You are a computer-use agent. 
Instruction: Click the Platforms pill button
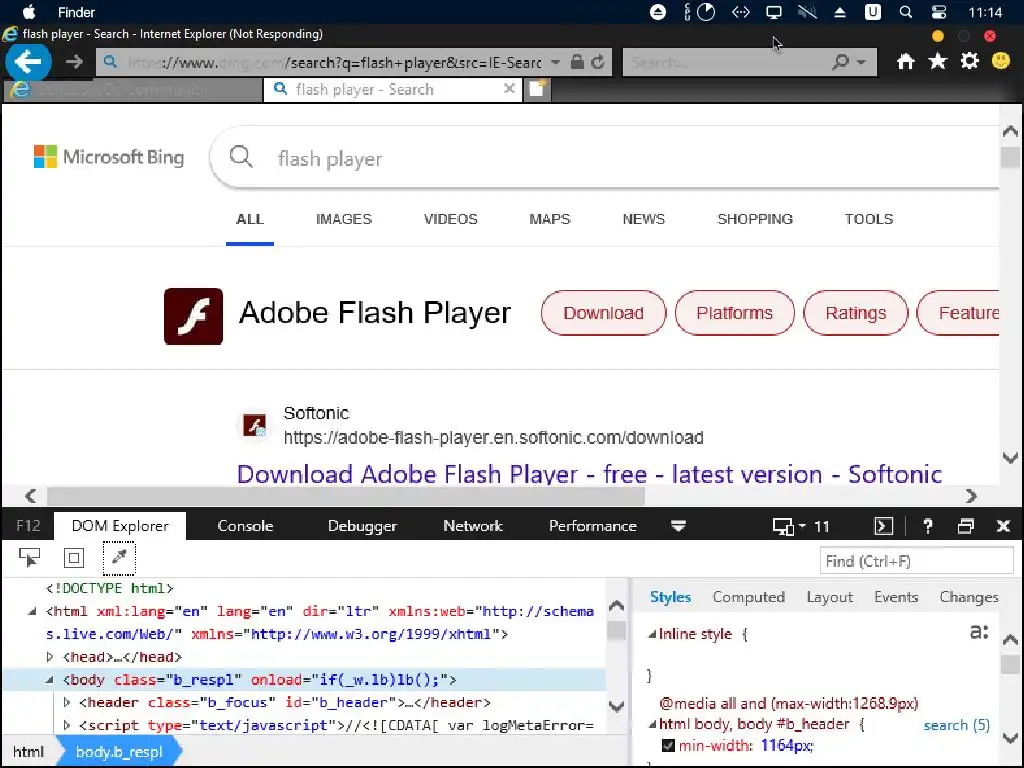pyautogui.click(x=735, y=313)
